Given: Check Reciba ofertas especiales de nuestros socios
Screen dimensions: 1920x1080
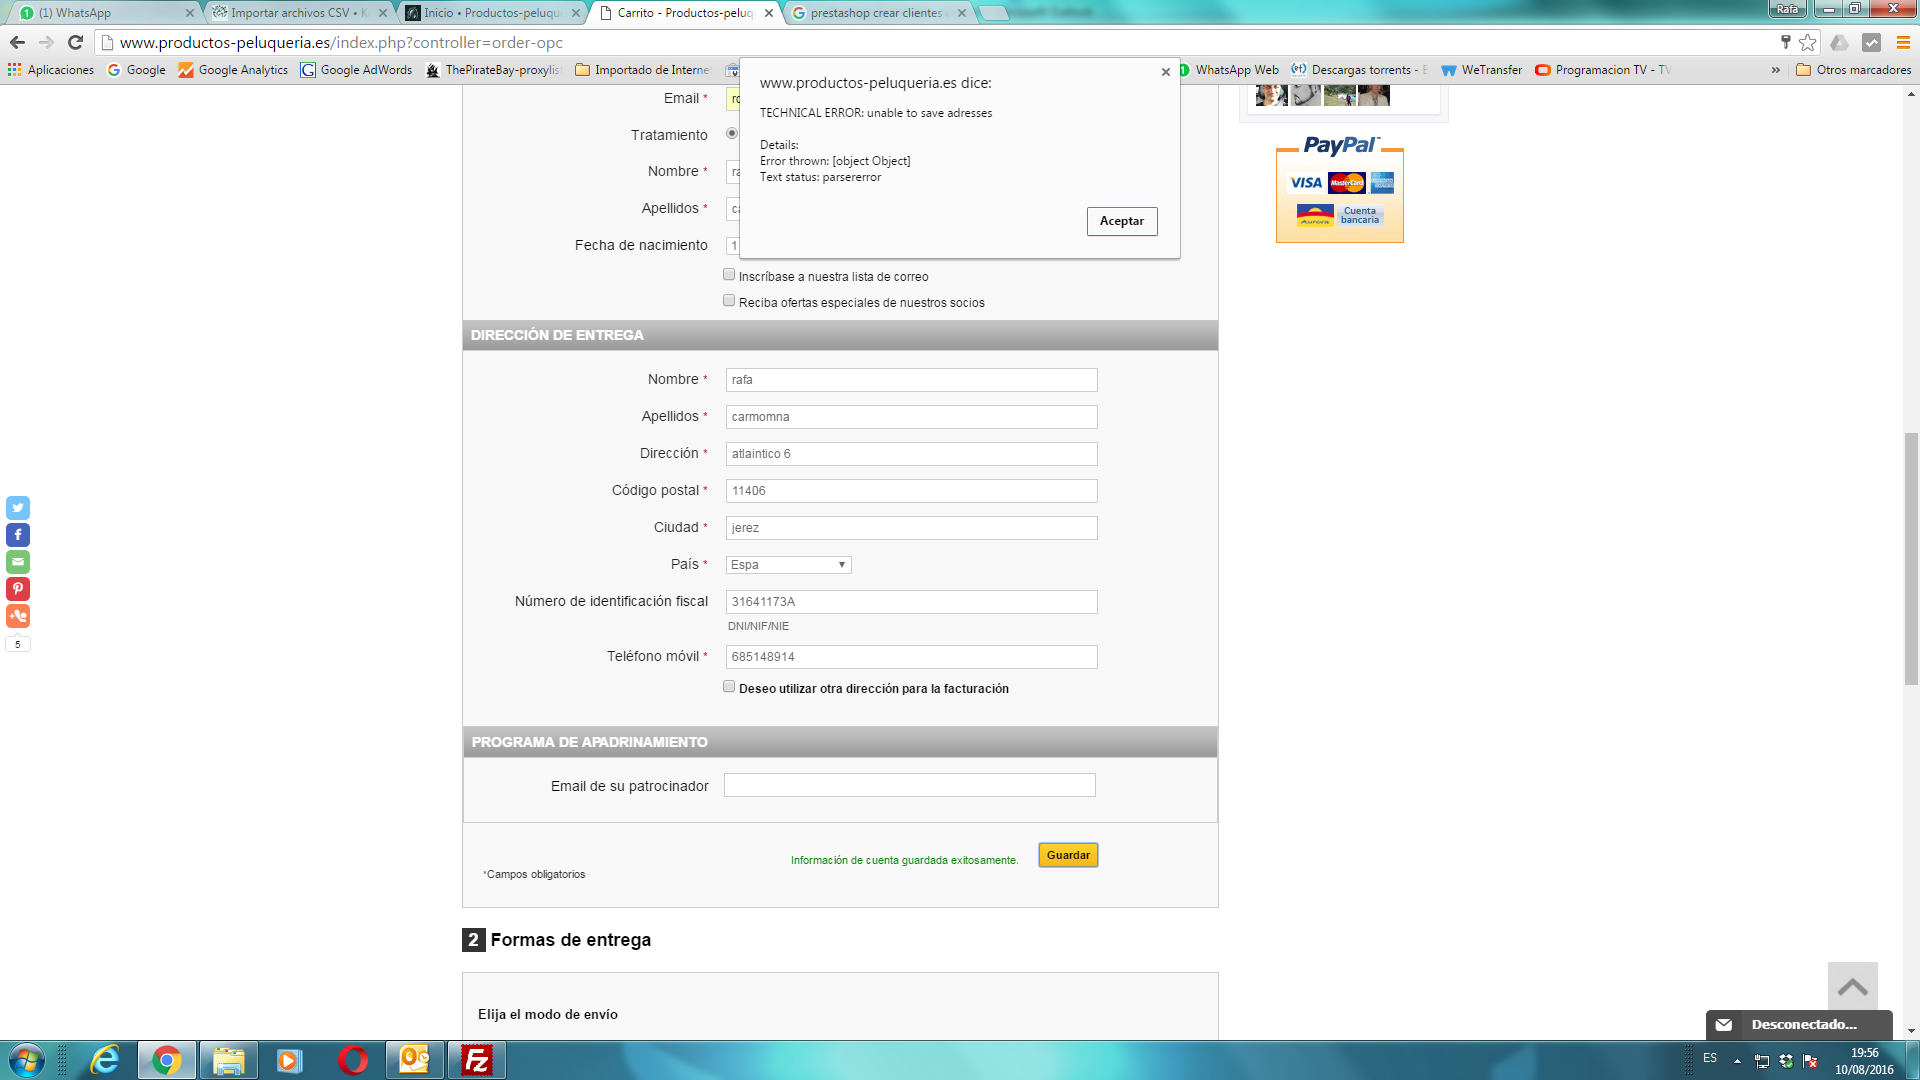Looking at the screenshot, I should [x=729, y=301].
